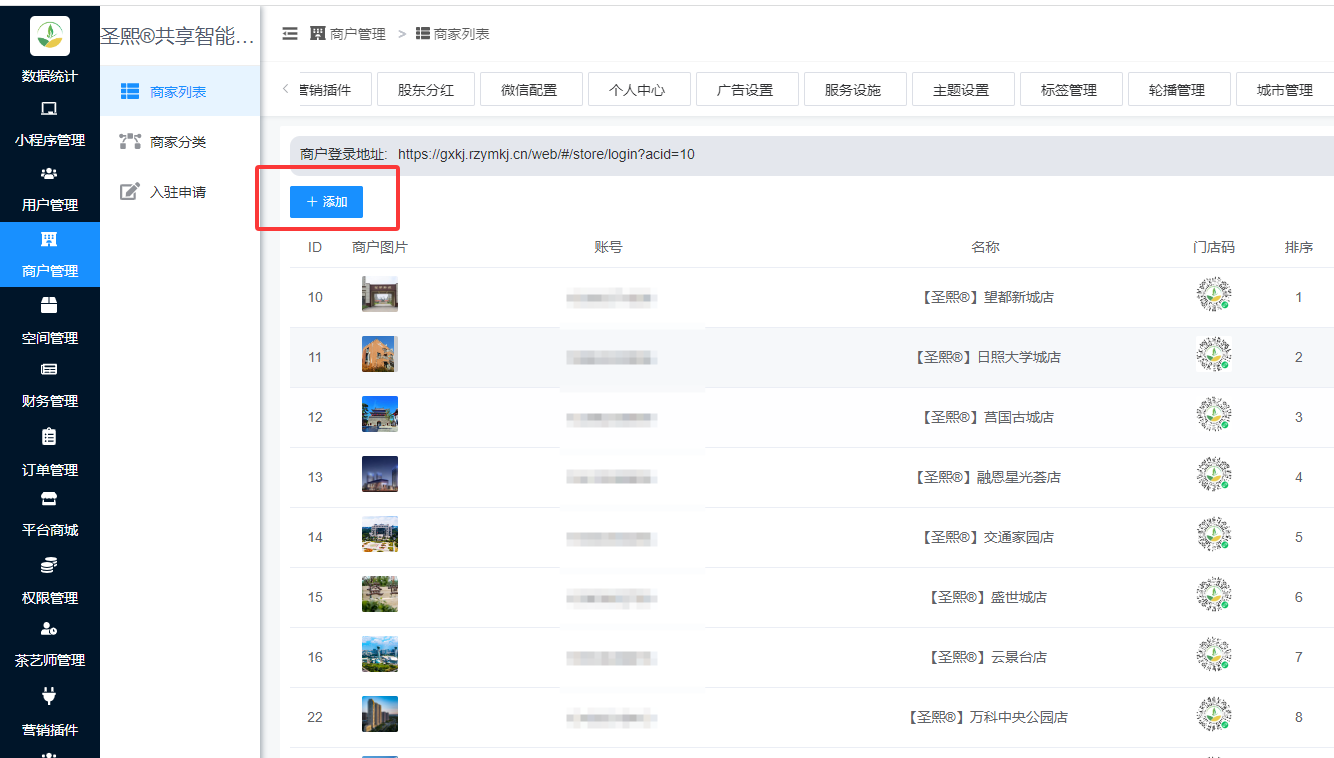Open the merchant image for ID 10
The image size is (1334, 758).
380,294
